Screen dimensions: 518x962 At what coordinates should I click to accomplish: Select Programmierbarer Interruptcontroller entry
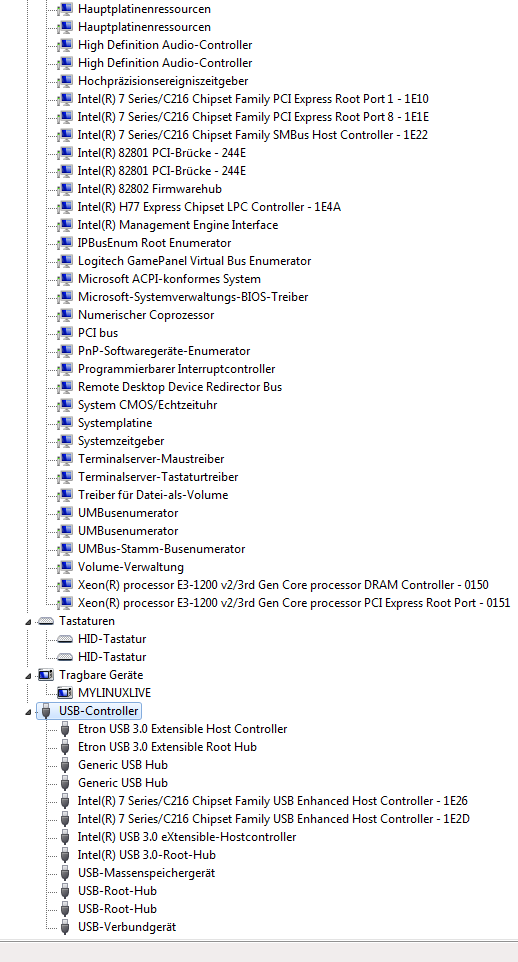click(176, 369)
